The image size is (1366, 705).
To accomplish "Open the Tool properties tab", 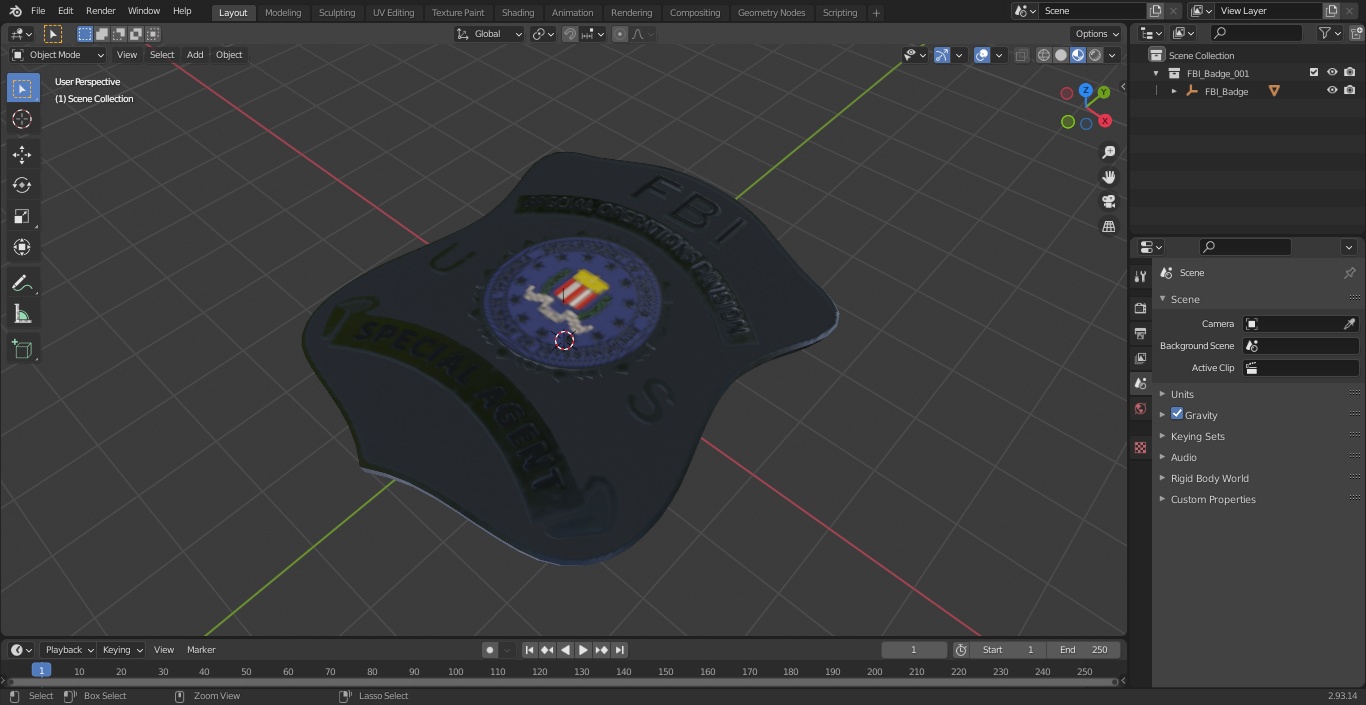I will pos(1140,276).
